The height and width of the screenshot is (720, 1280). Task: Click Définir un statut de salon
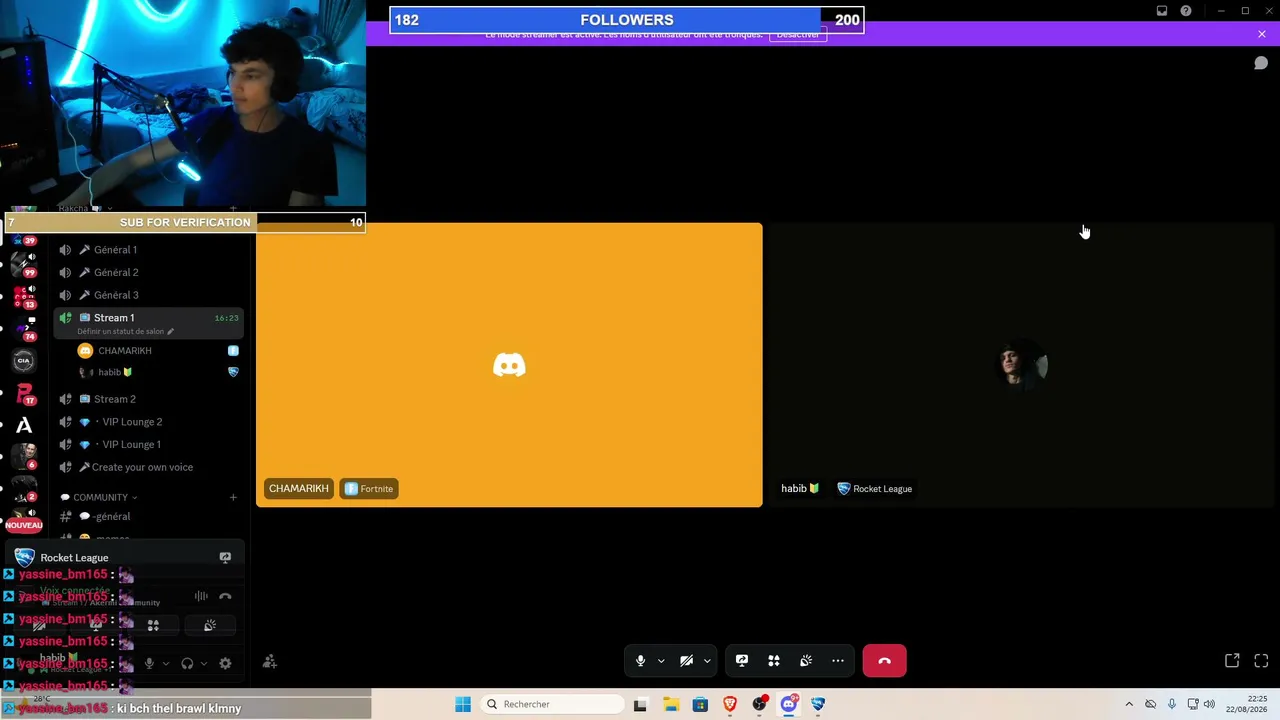[x=120, y=331]
